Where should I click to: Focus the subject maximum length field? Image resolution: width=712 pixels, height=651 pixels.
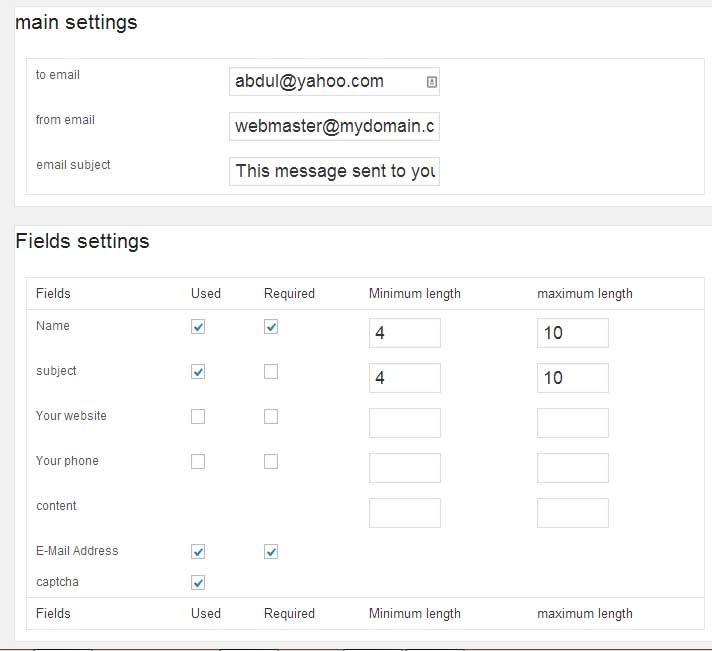click(x=573, y=378)
